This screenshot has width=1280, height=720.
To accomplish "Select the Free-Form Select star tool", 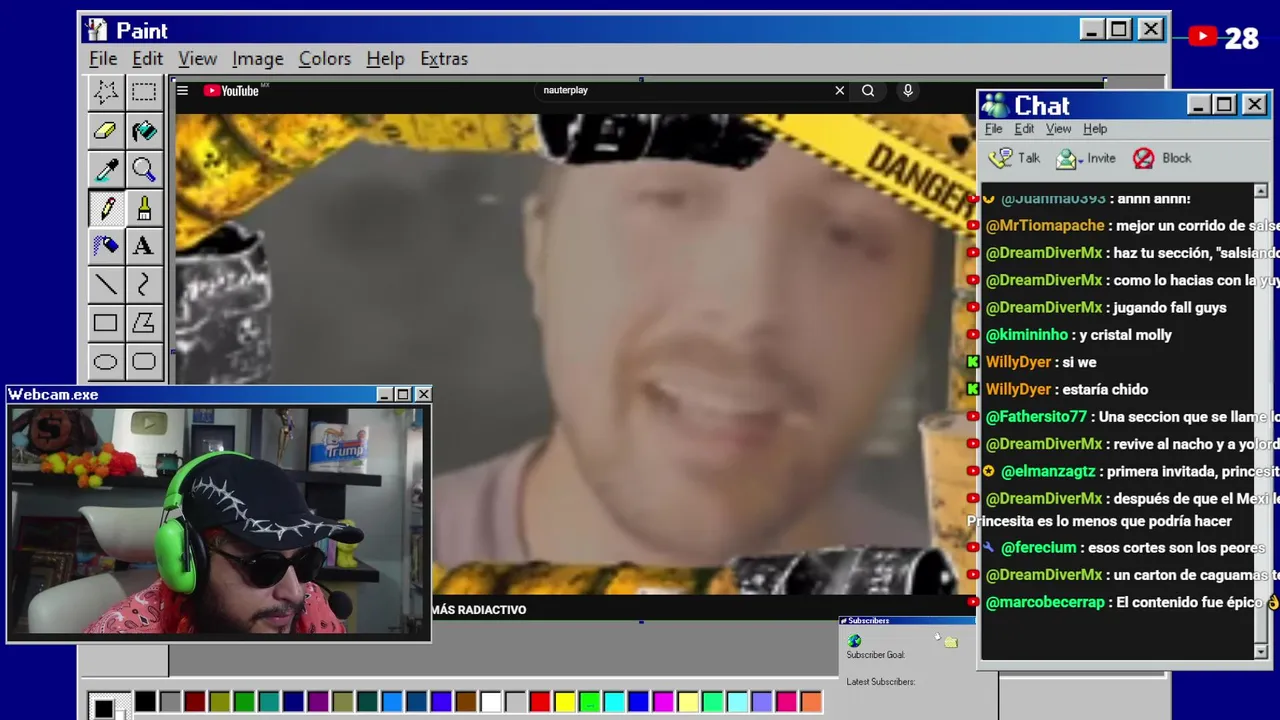I will pyautogui.click(x=105, y=92).
